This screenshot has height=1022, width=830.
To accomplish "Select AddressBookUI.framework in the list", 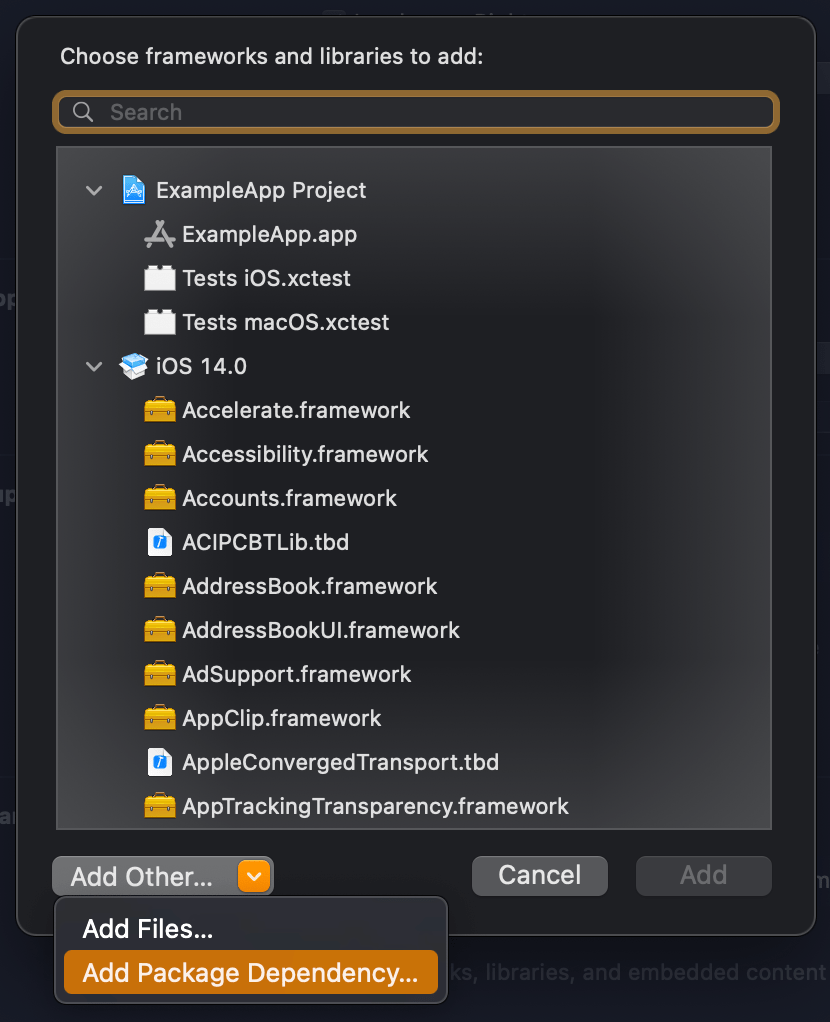I will coord(321,631).
